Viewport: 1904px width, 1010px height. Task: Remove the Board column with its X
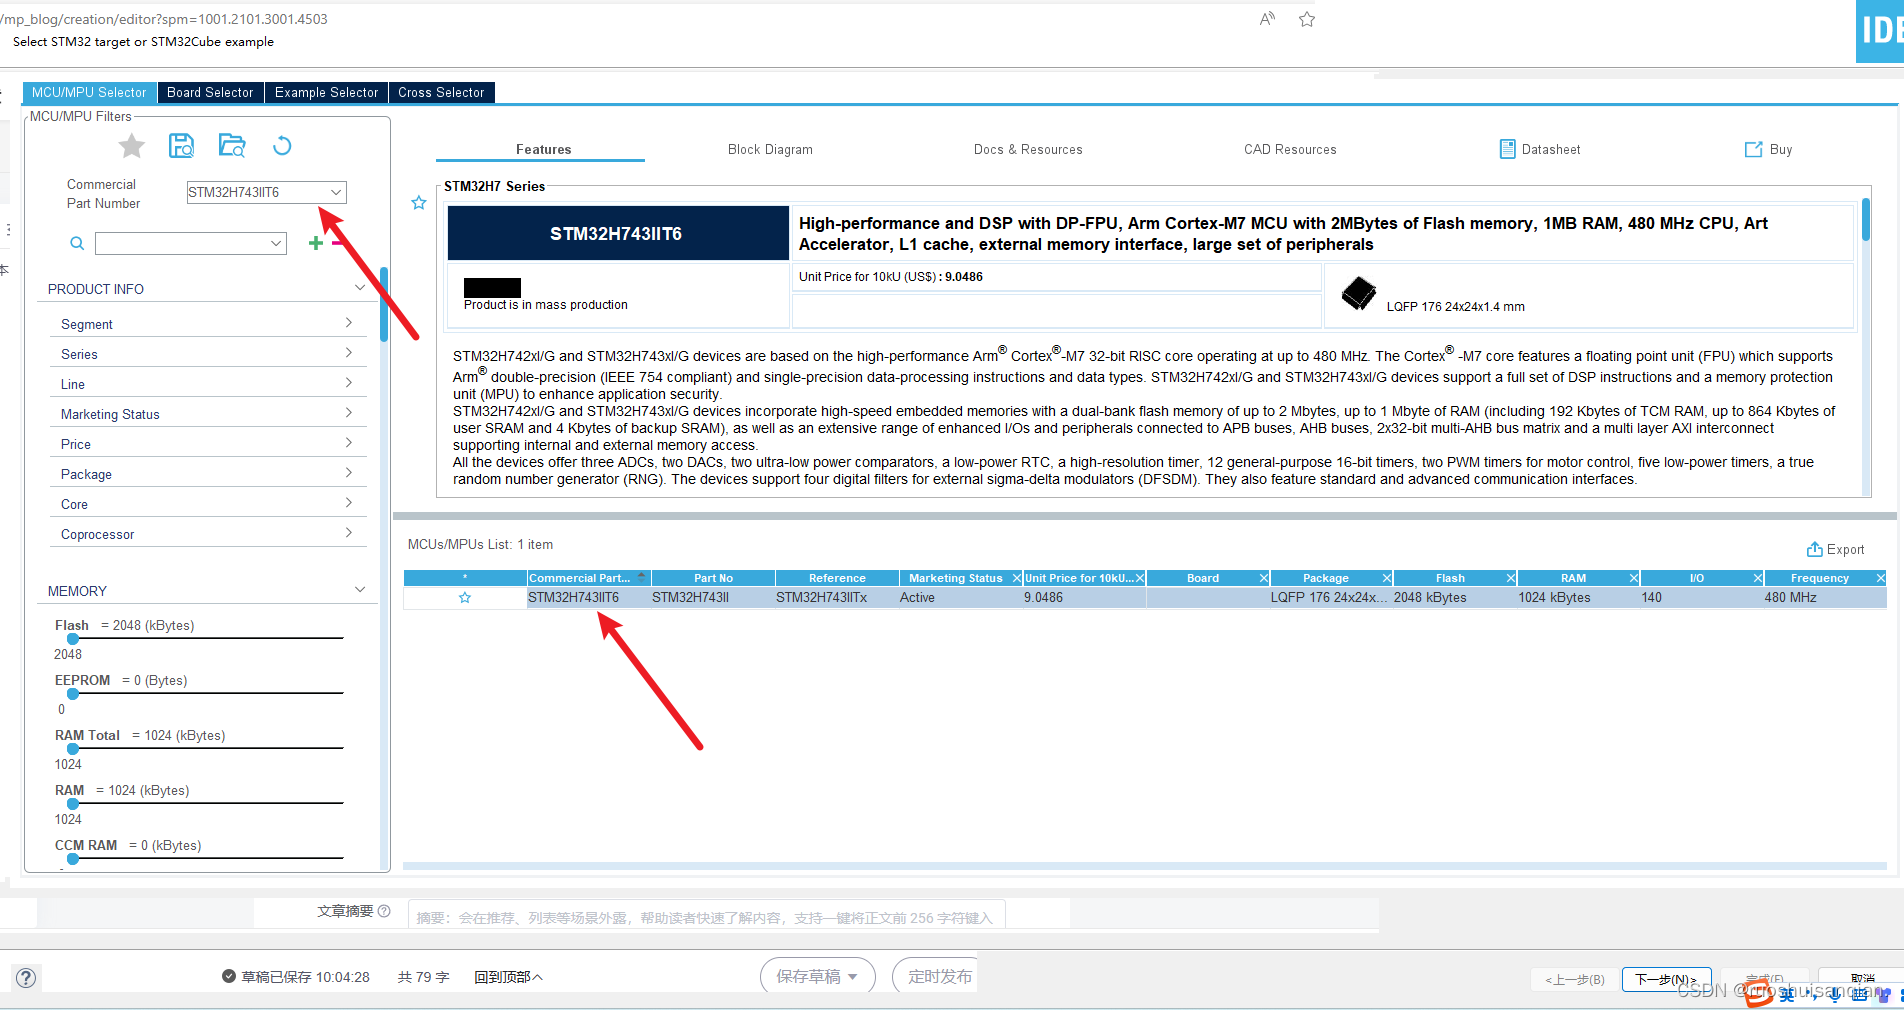tap(1264, 578)
